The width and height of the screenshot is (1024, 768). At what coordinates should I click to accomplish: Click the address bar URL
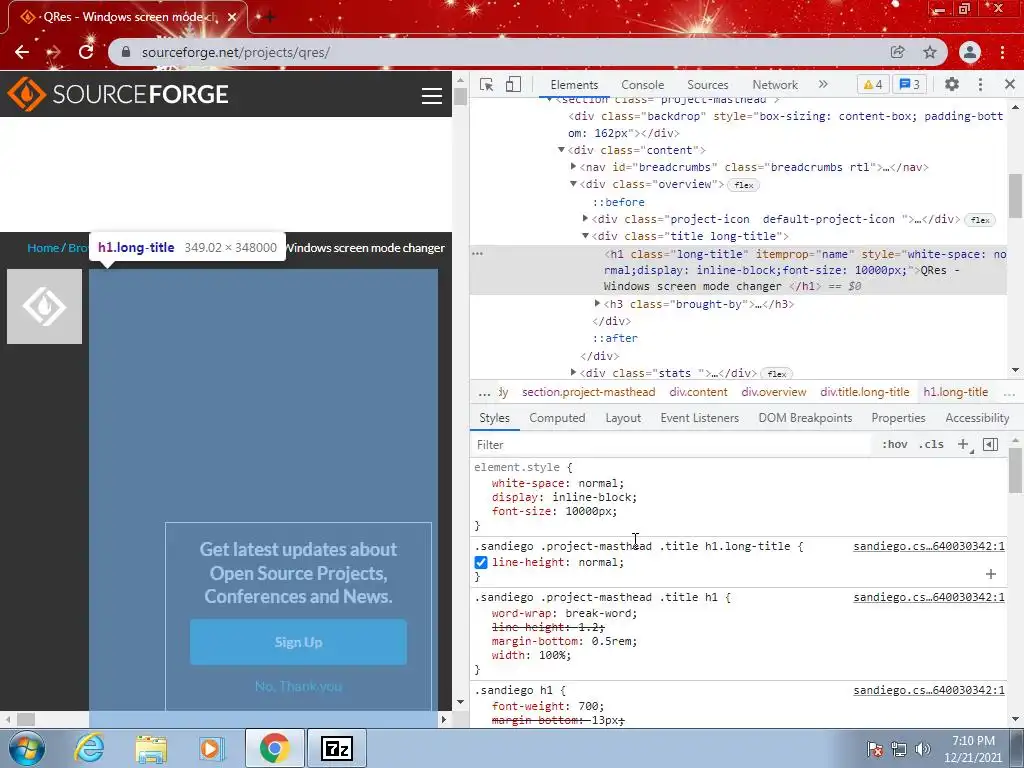pyautogui.click(x=236, y=52)
